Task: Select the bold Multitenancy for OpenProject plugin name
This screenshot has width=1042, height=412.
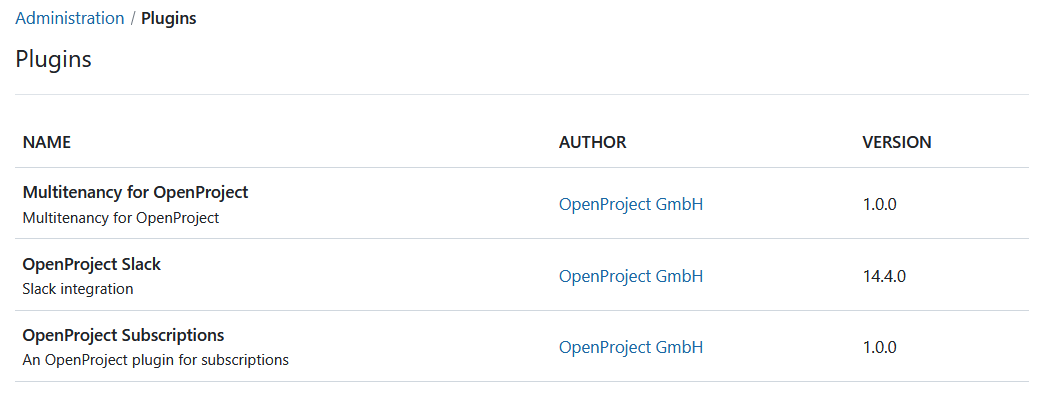Action: [x=135, y=192]
